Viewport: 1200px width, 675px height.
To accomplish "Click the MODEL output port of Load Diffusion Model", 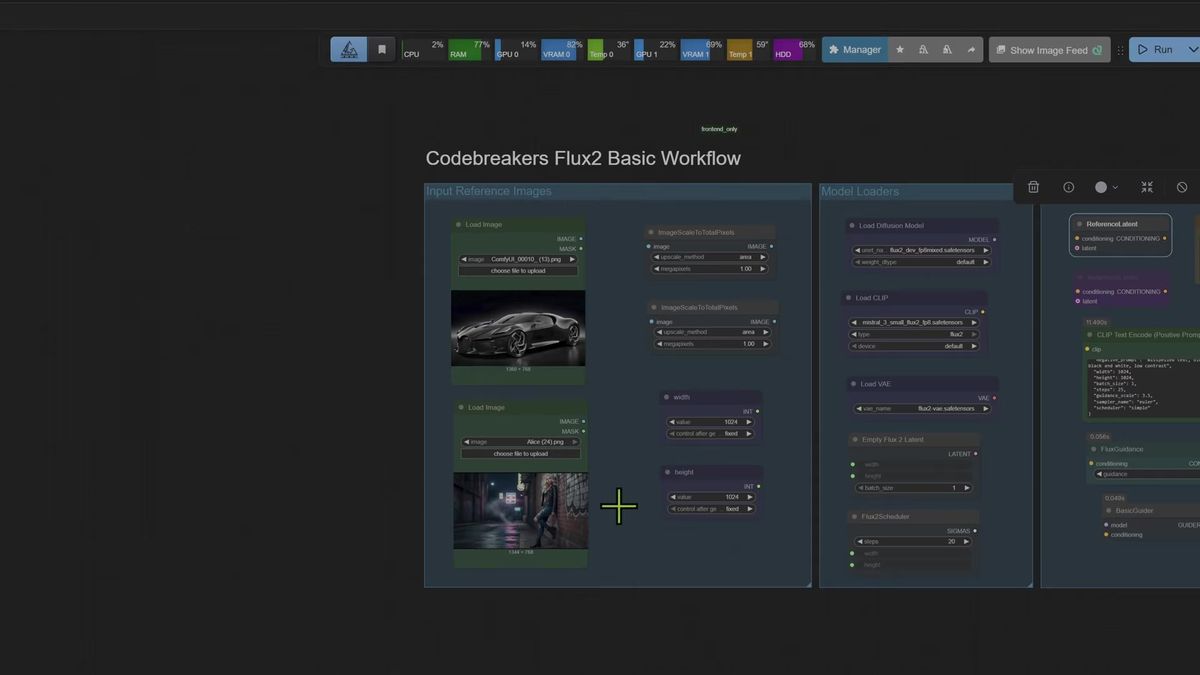I will (x=994, y=240).
